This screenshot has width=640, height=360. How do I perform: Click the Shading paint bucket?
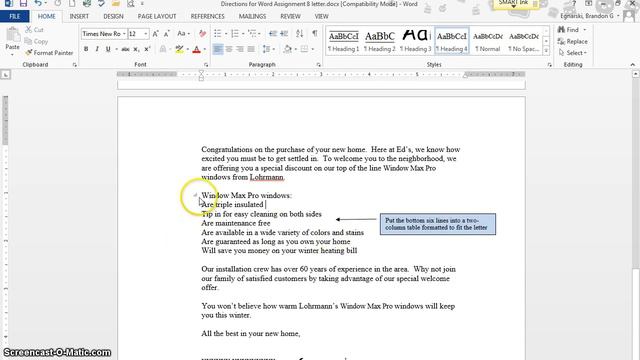click(287, 49)
